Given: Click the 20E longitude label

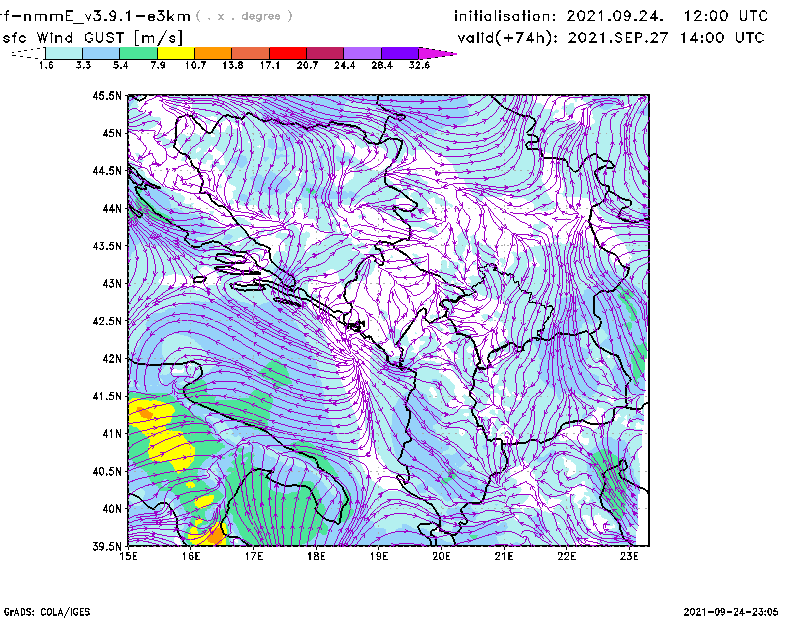Looking at the screenshot, I should pos(441,556).
